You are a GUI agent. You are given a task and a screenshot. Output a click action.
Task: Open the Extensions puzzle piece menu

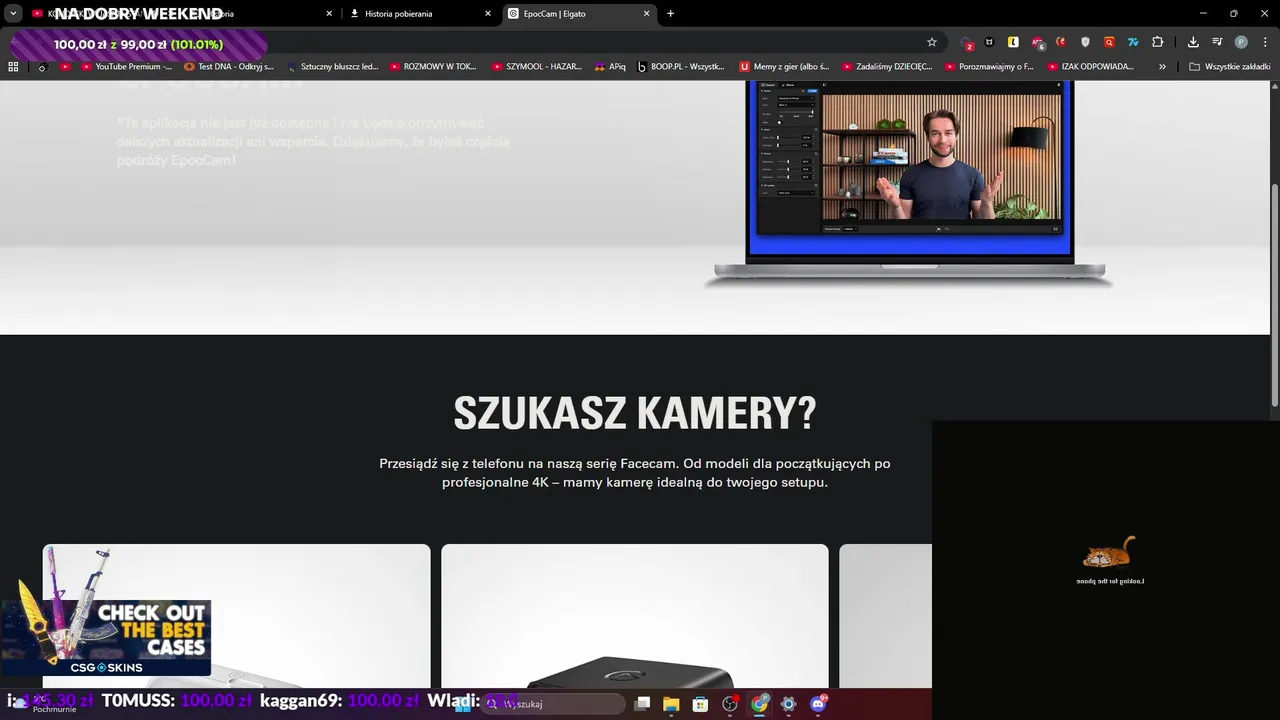click(1157, 42)
